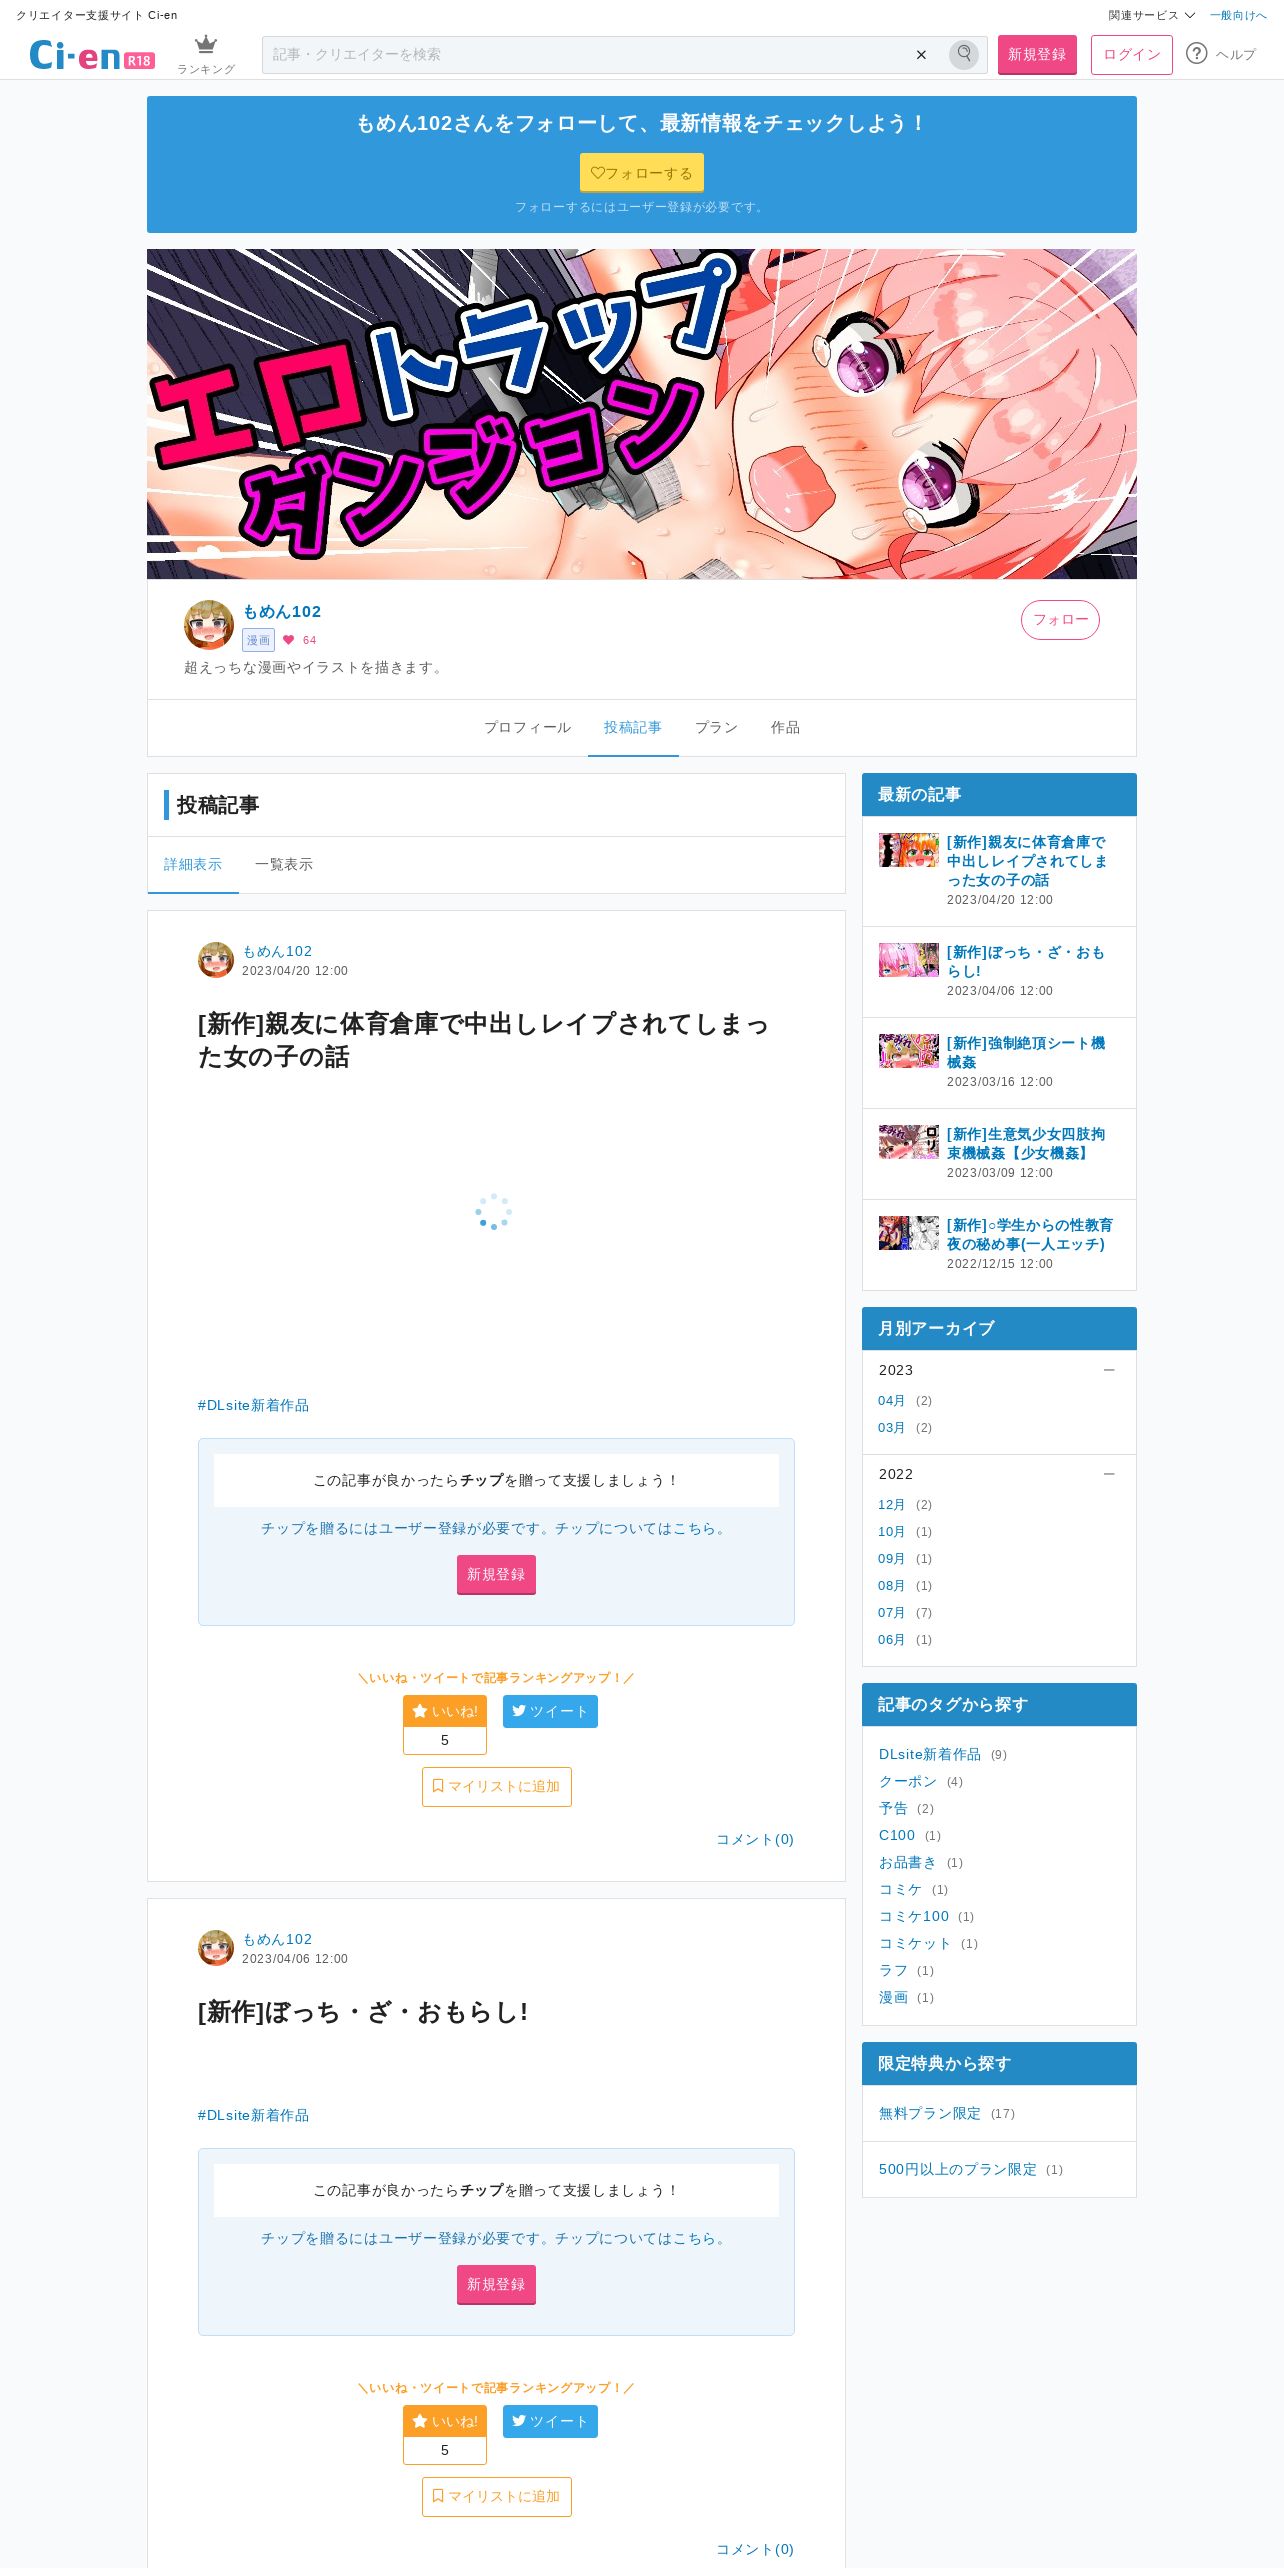Open thumbnail of 親友に体育倉庫で latest article

coord(909,850)
